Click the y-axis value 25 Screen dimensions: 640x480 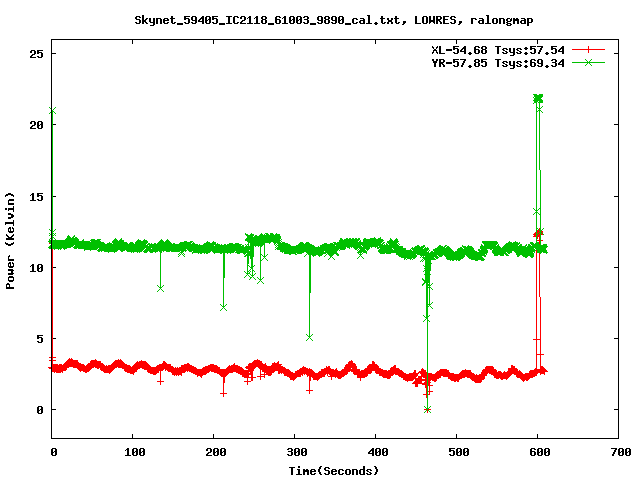[36, 54]
